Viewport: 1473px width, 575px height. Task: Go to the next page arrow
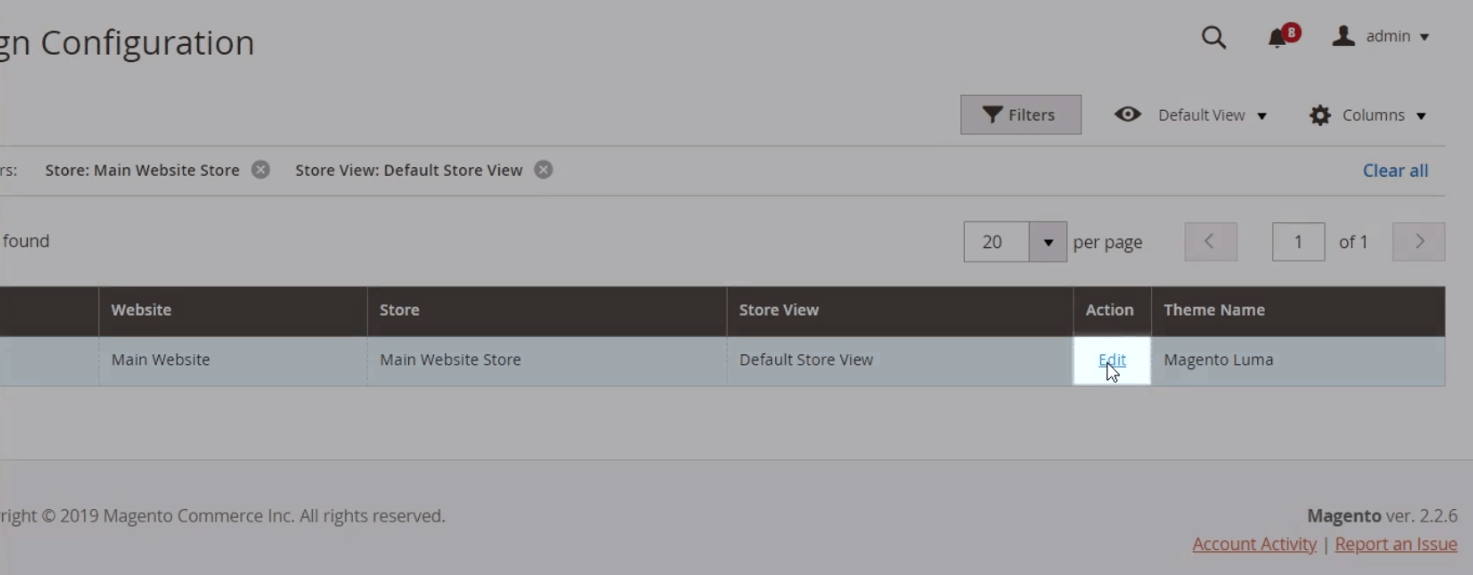click(x=1418, y=241)
